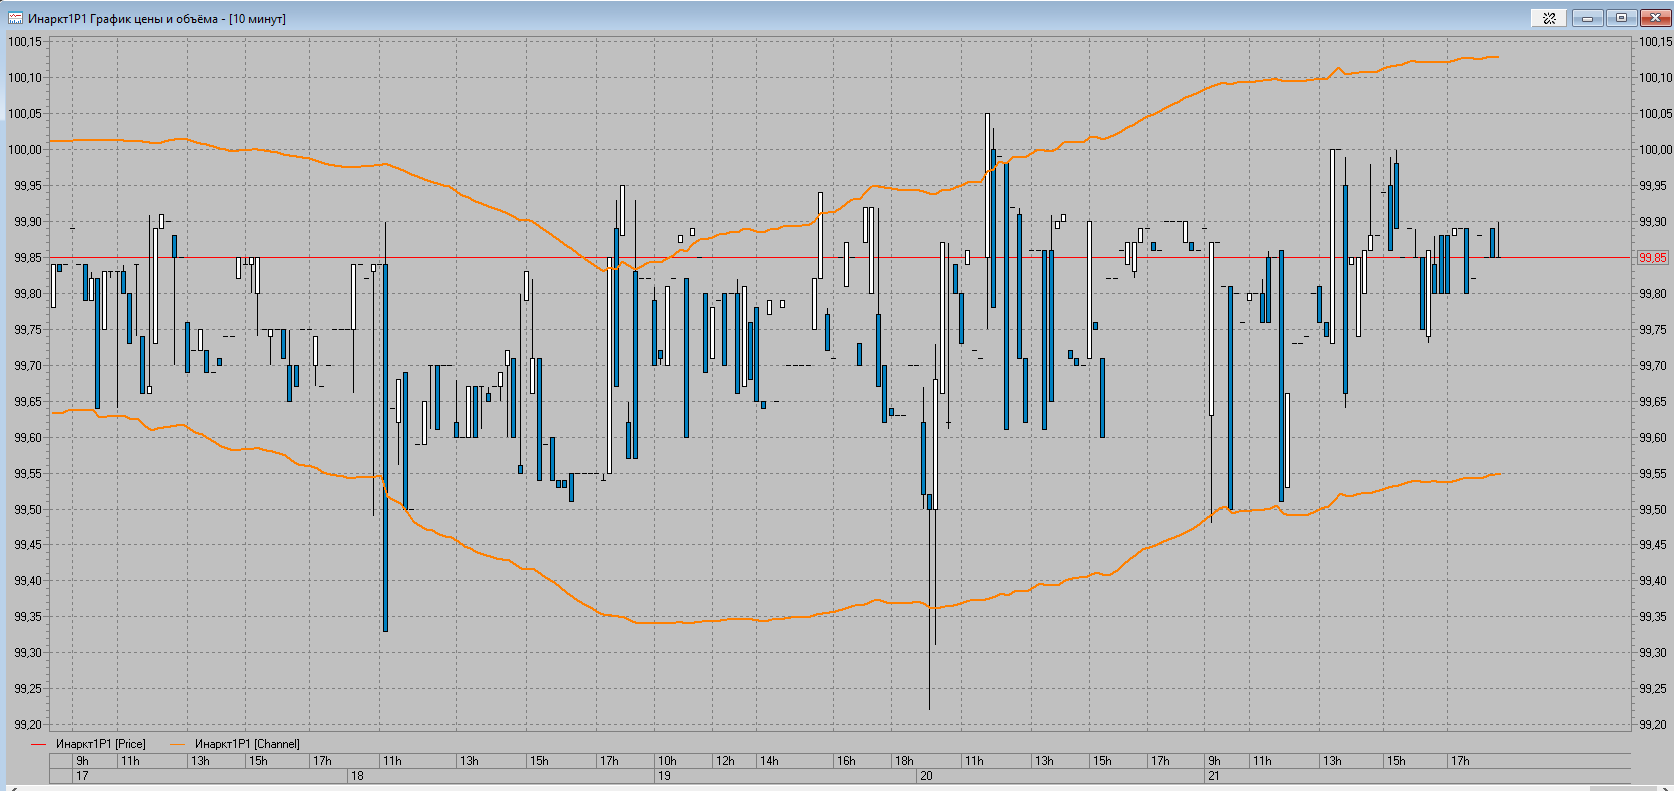
Task: Click the 100,15 label on left price axis
Action: [25, 42]
